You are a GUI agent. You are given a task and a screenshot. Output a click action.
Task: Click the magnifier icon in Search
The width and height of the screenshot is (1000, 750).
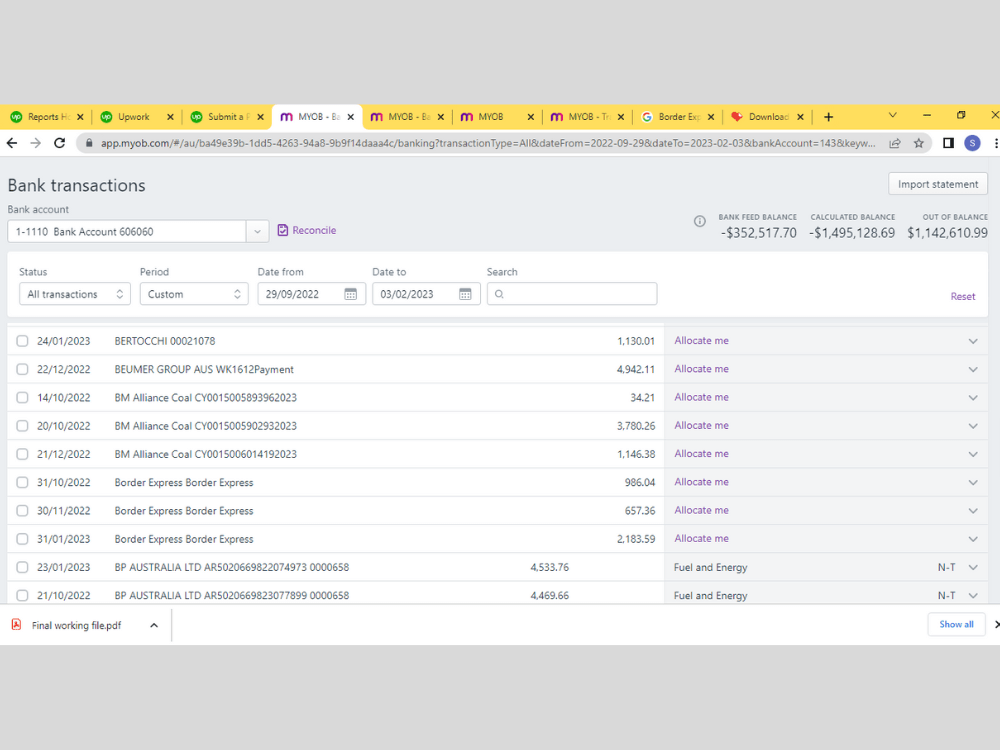click(x=499, y=294)
